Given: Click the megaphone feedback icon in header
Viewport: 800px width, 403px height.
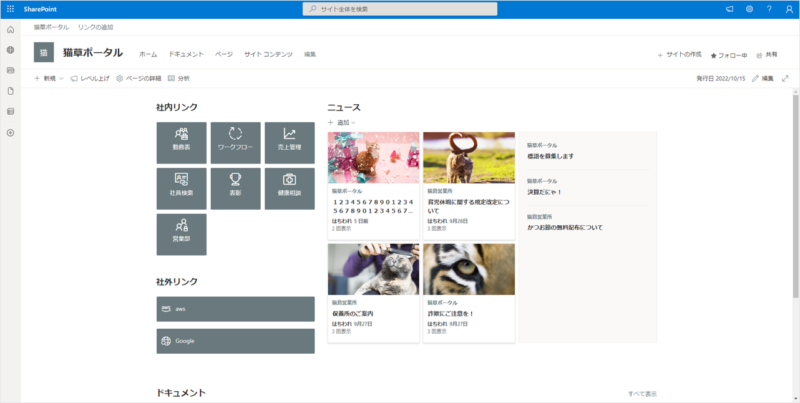Looking at the screenshot, I should coord(729,9).
